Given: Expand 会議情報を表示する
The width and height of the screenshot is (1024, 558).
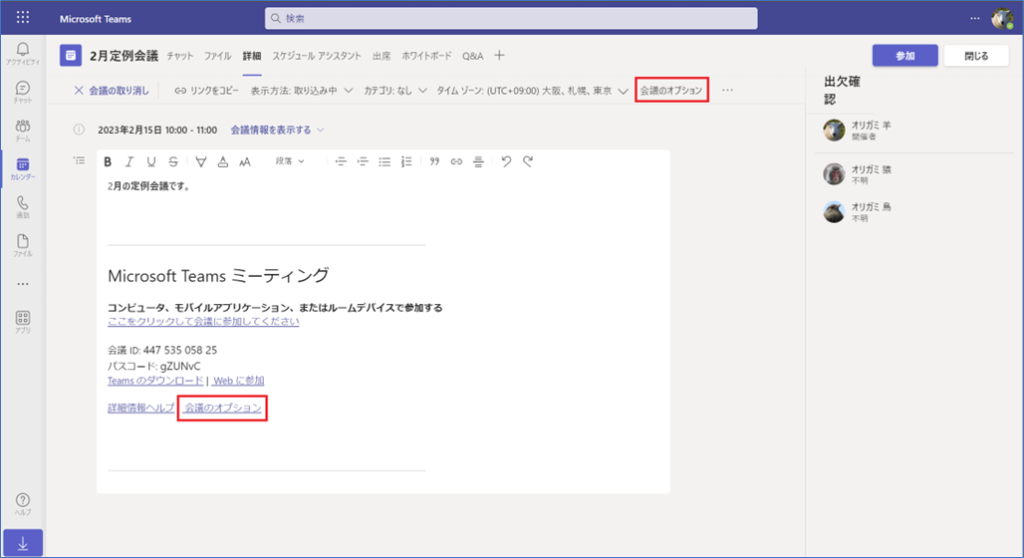Looking at the screenshot, I should click(x=278, y=129).
